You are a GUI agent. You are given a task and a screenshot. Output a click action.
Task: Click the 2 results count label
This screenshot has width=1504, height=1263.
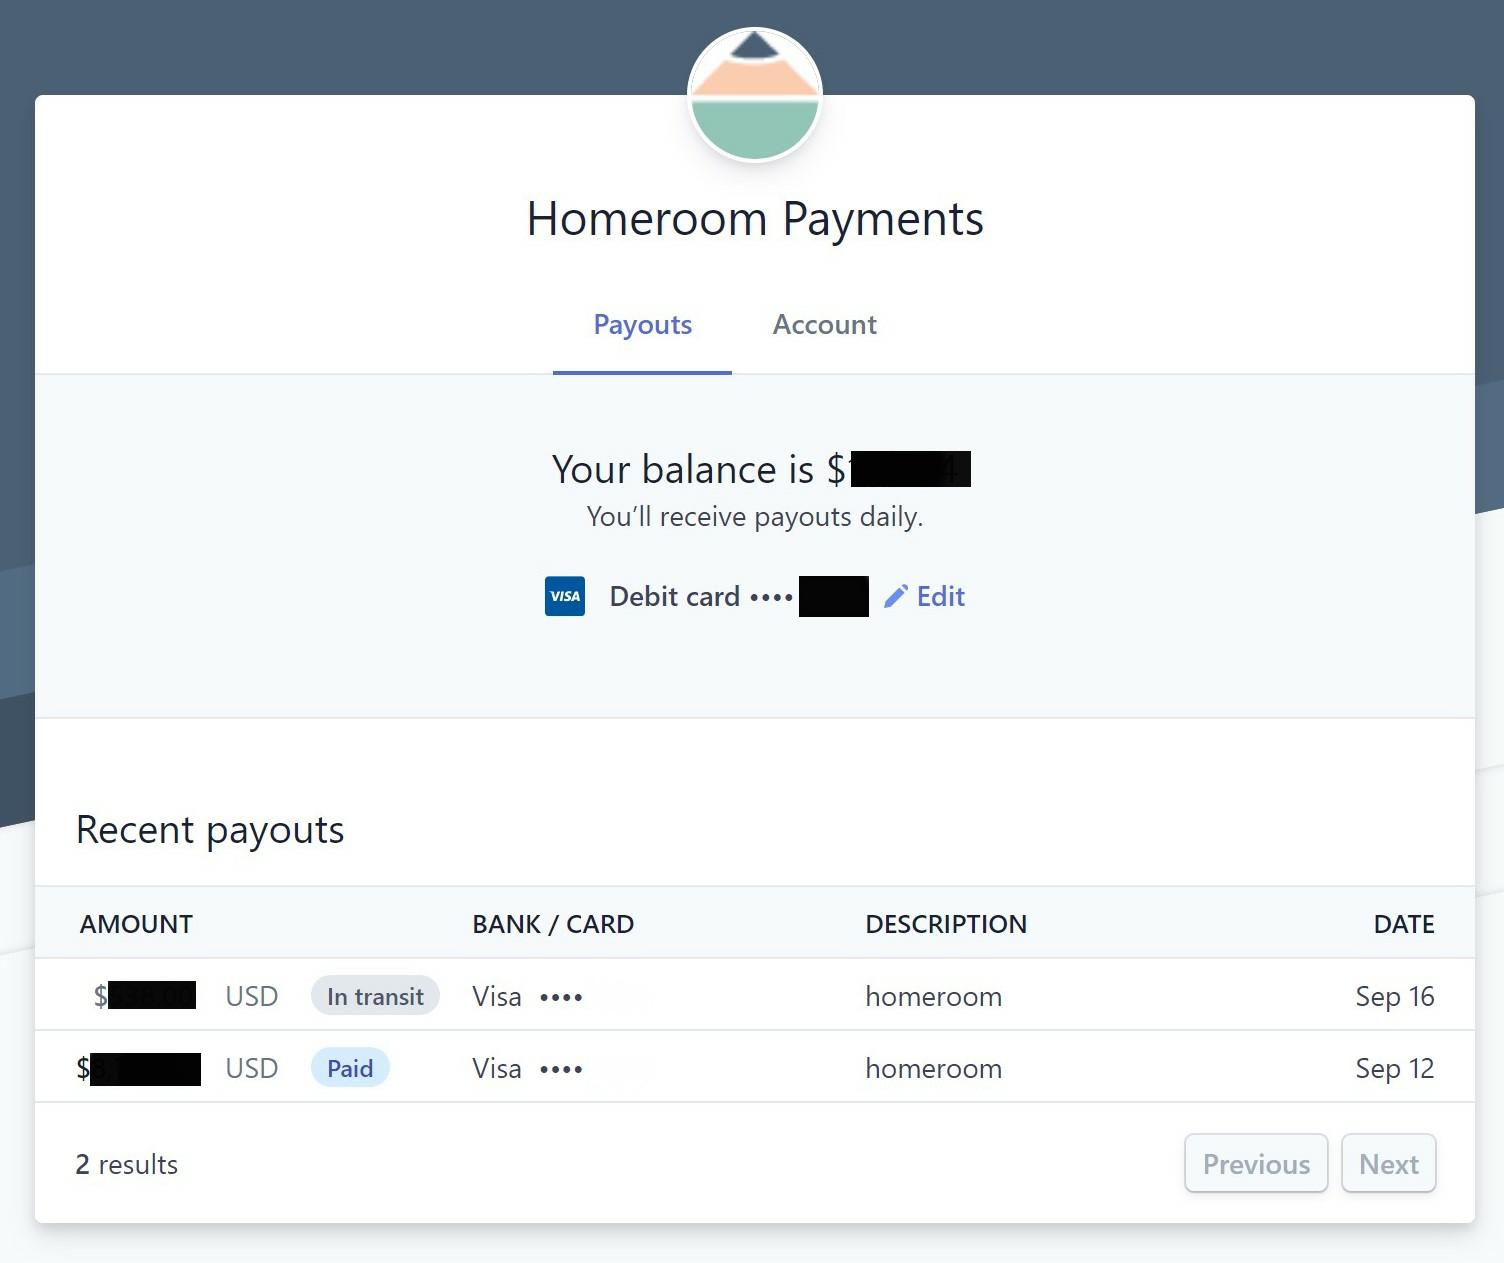point(126,1164)
